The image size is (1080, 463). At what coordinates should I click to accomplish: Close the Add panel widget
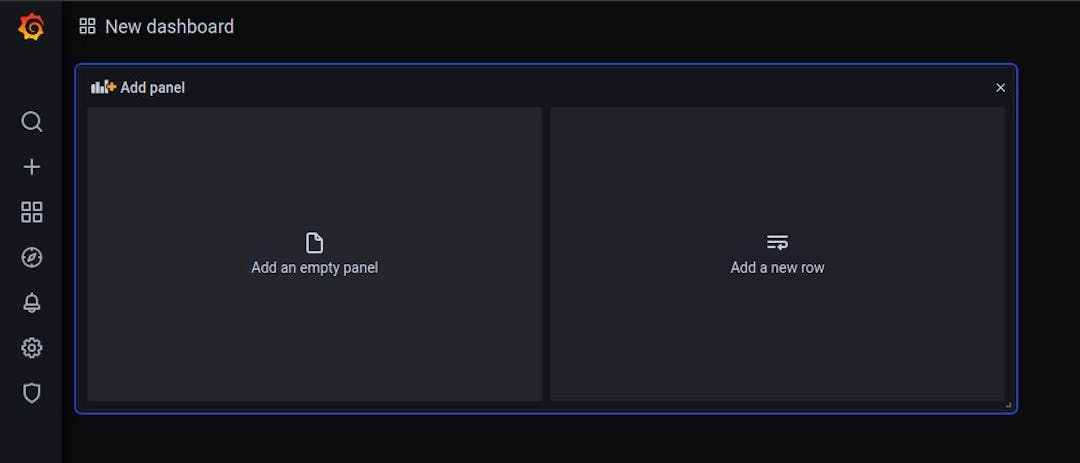[x=1000, y=88]
